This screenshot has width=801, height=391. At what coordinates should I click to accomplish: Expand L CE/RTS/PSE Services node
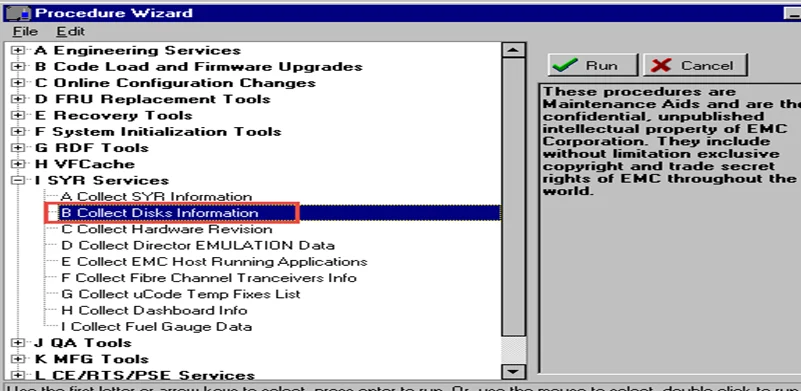18,376
